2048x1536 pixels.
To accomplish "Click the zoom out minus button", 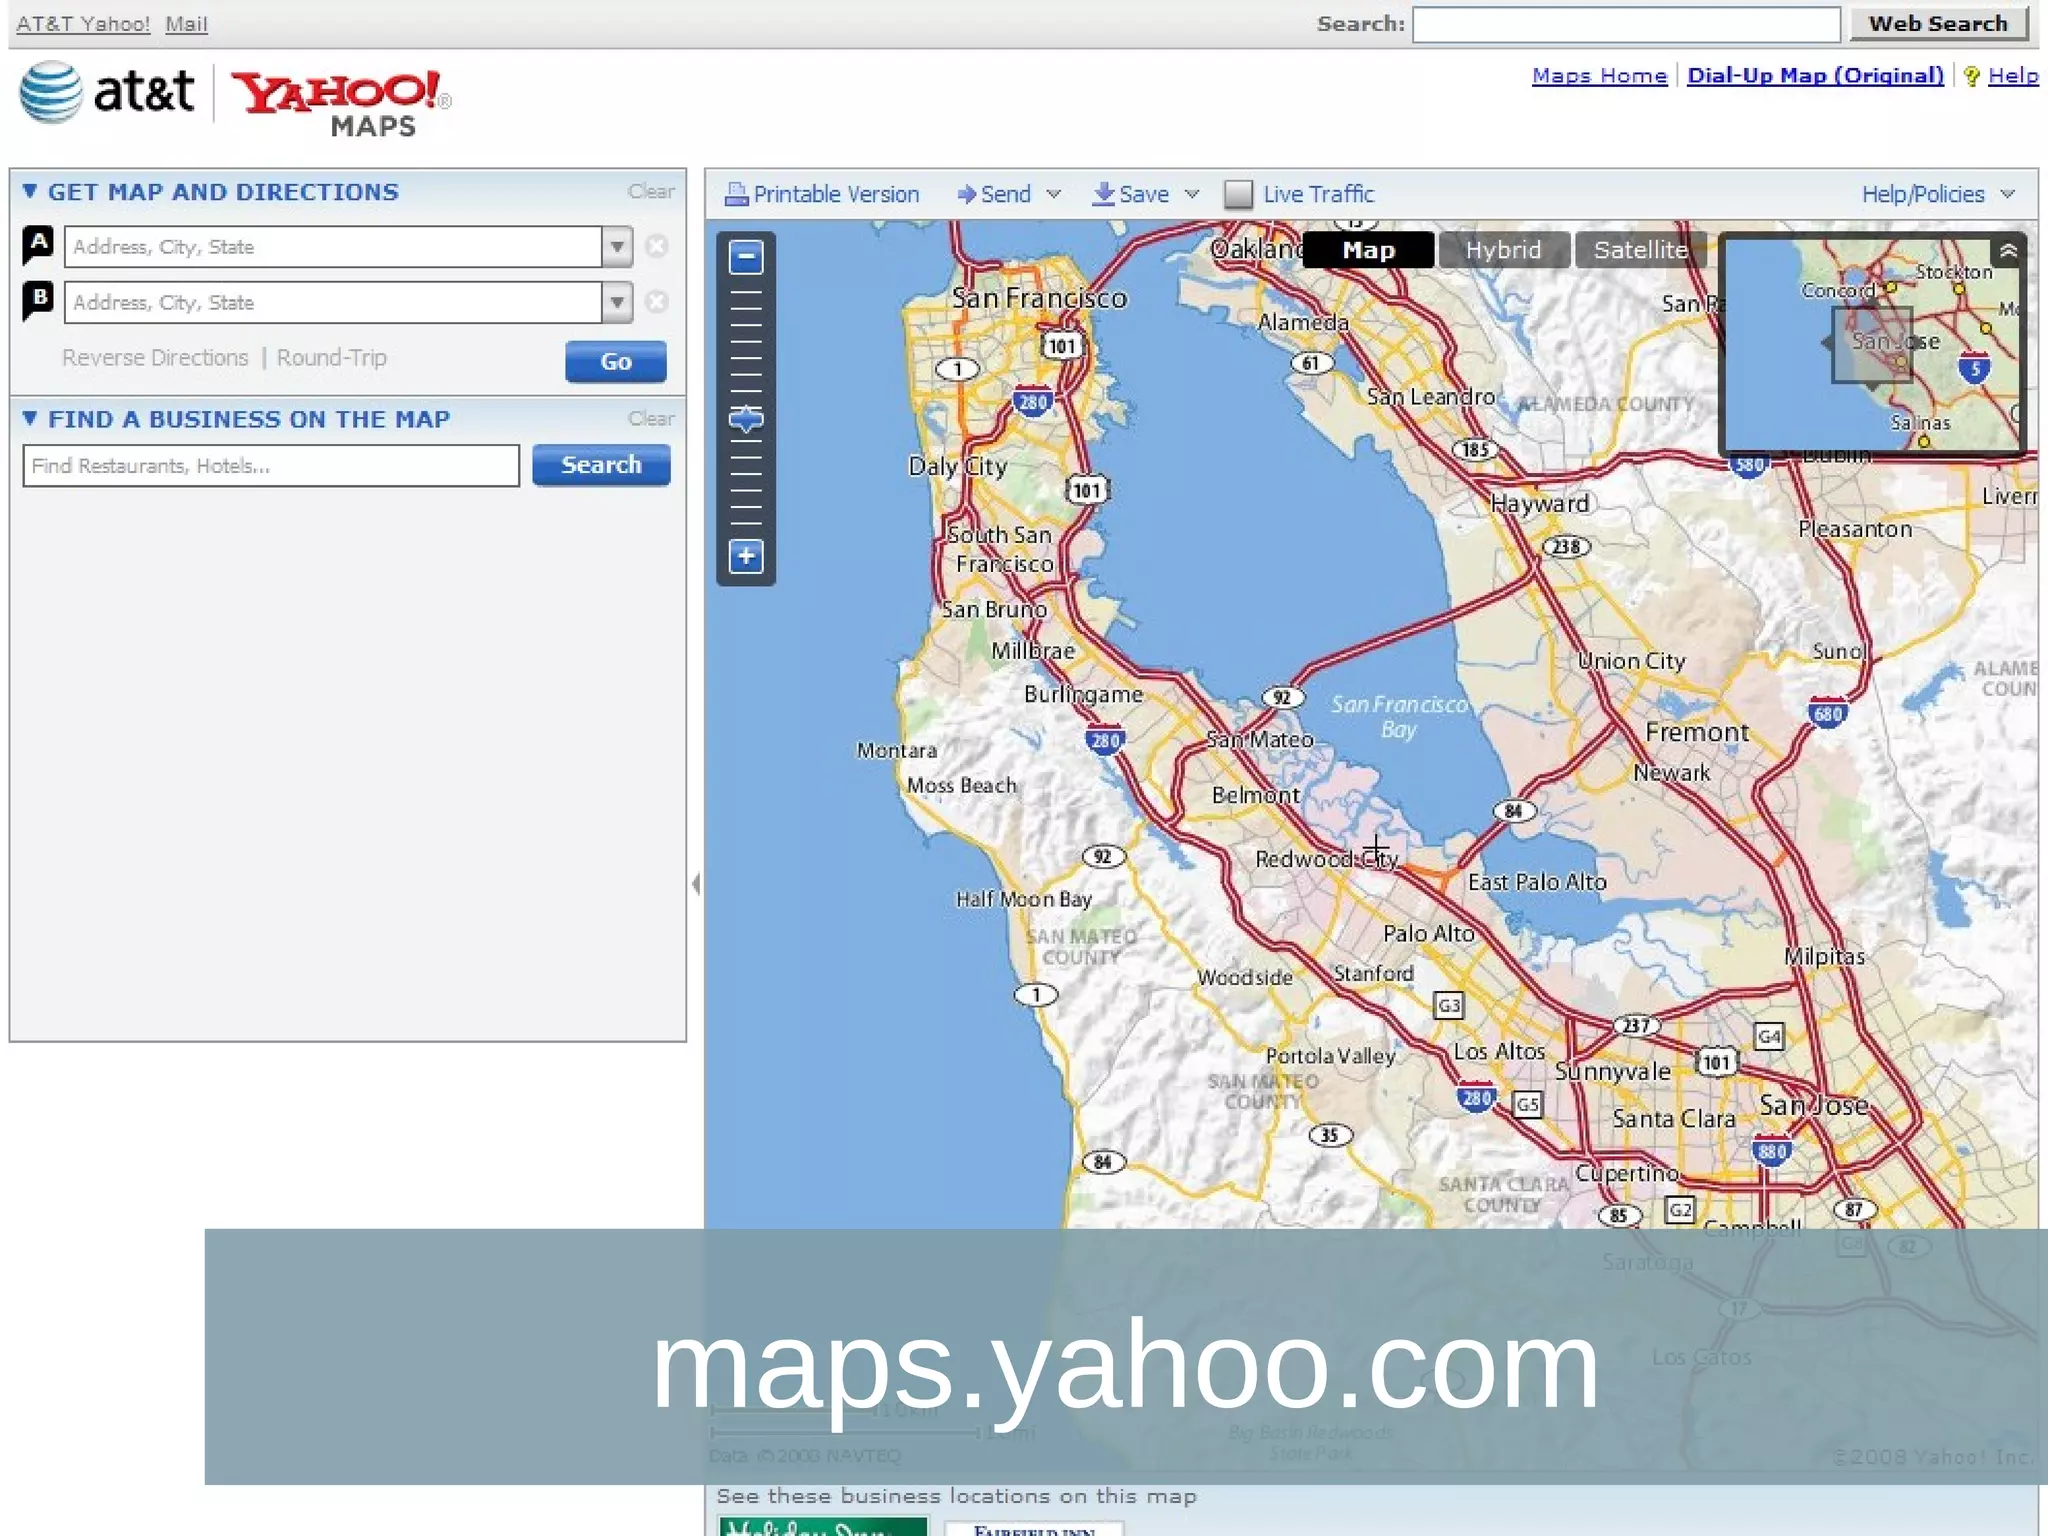I will coord(746,257).
